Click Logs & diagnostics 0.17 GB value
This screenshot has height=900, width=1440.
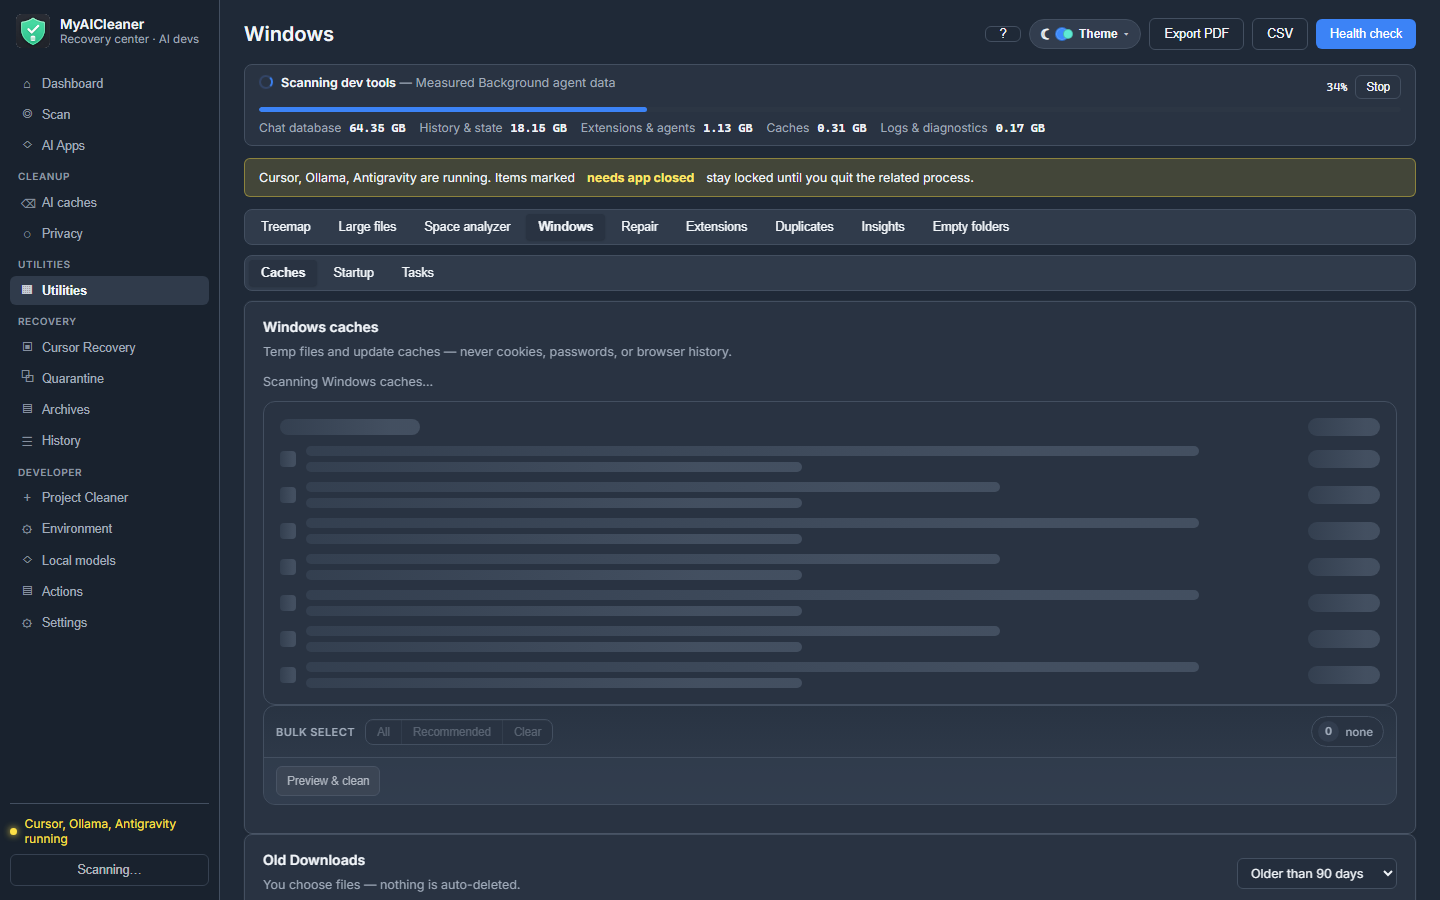(1020, 128)
